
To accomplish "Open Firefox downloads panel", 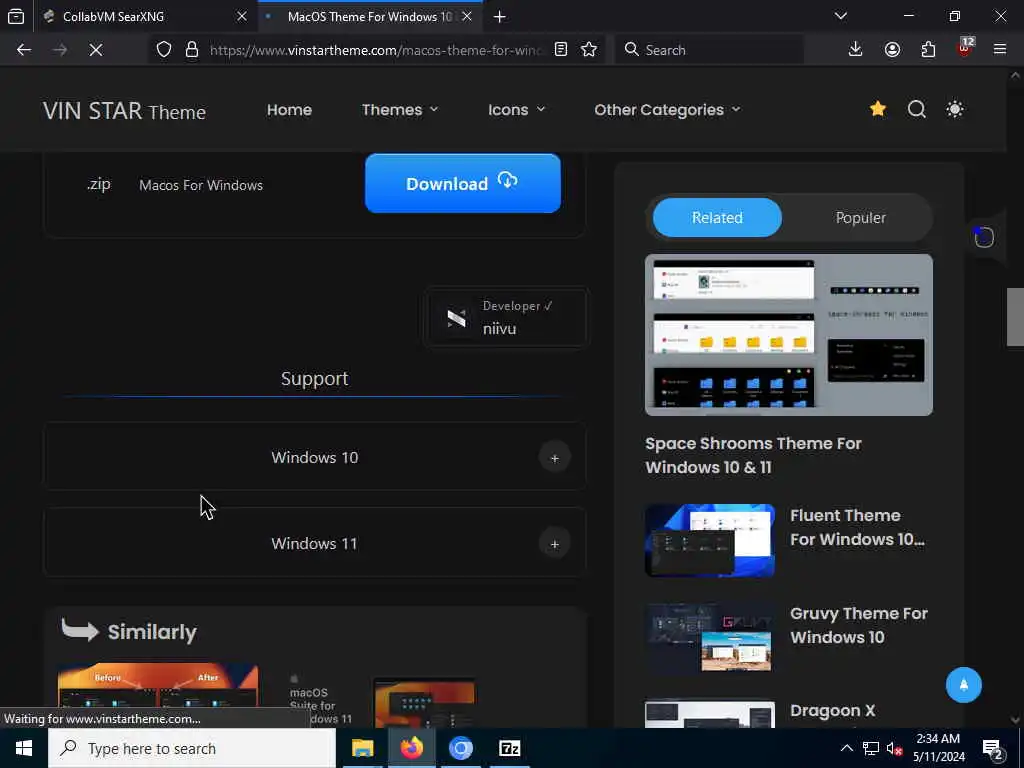I will click(856, 50).
